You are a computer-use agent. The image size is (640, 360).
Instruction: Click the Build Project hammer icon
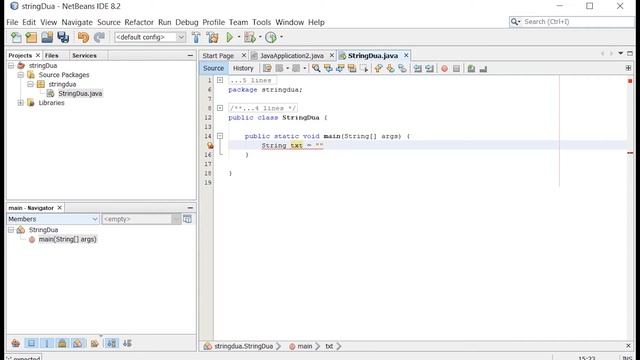click(196, 38)
